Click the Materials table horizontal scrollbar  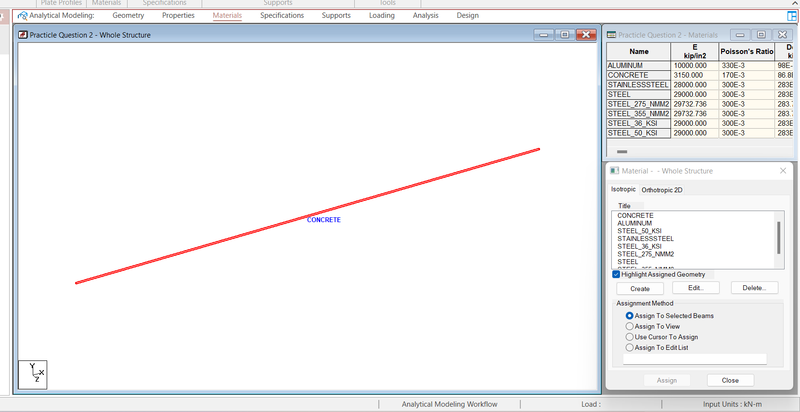coord(622,151)
